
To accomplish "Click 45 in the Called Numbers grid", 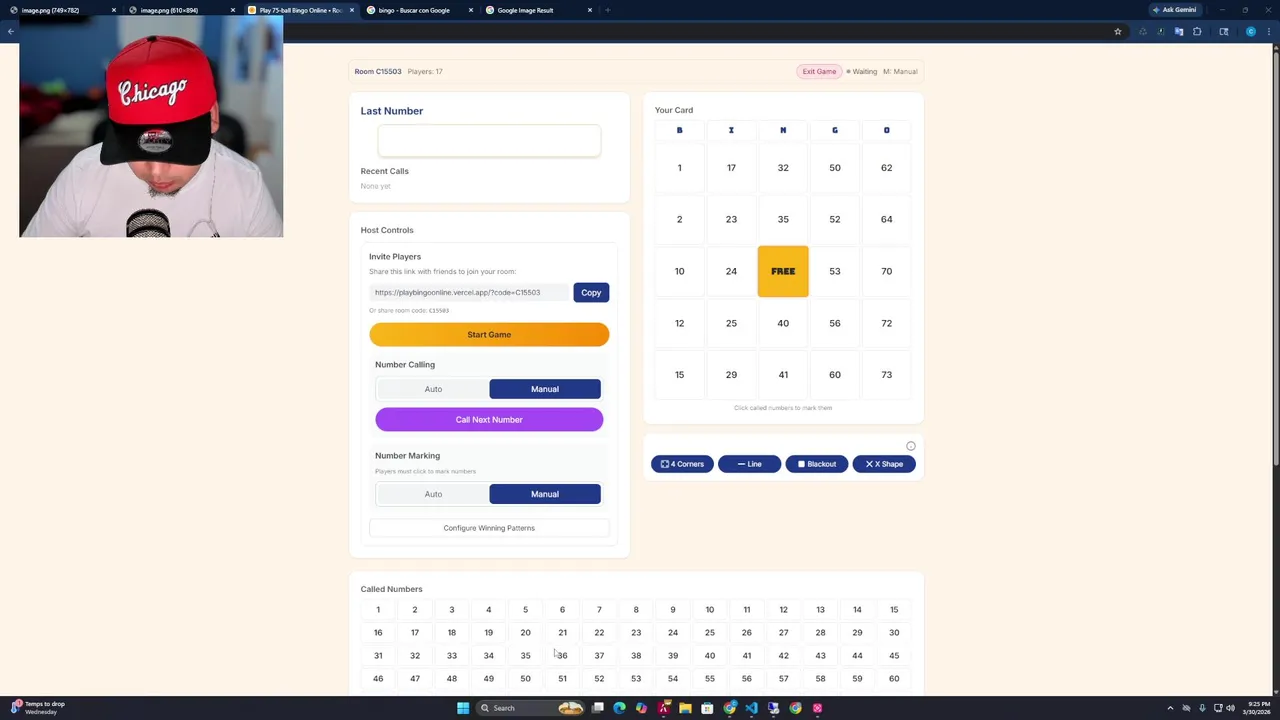I will 894,656.
